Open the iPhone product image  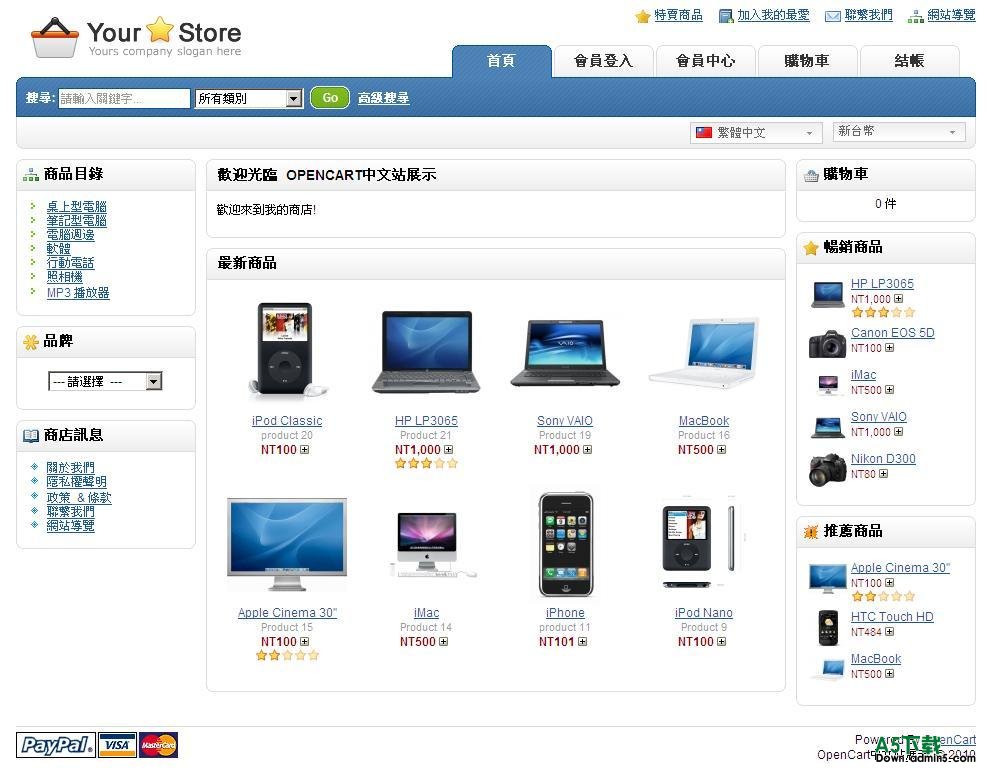click(565, 544)
